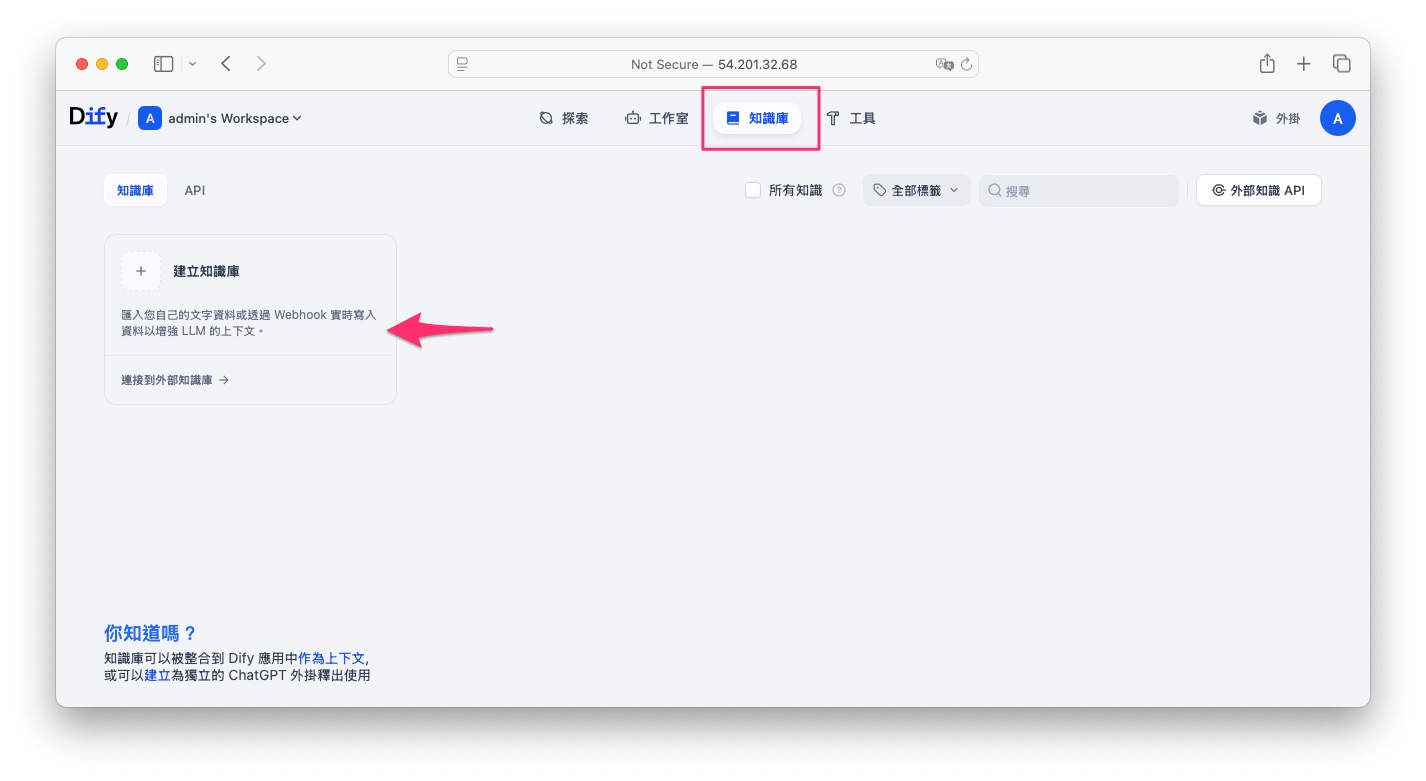Click the help icon beside 所有知識
The width and height of the screenshot is (1426, 781).
pyautogui.click(x=839, y=190)
